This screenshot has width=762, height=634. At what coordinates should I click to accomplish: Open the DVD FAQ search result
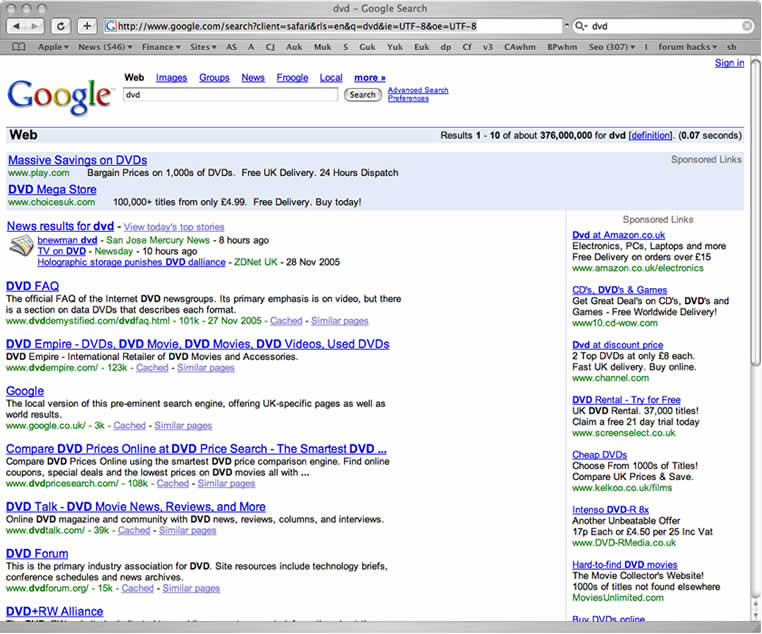pos(33,286)
